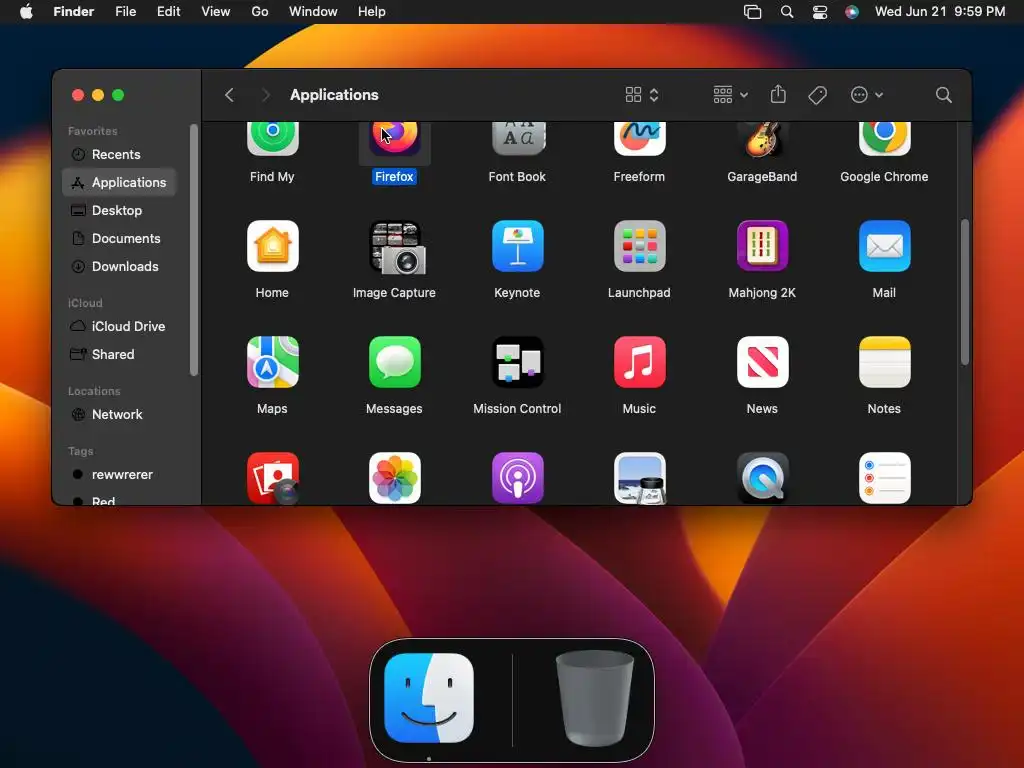Select the Image Capture app icon
Viewport: 1024px width, 768px height.
(397, 248)
